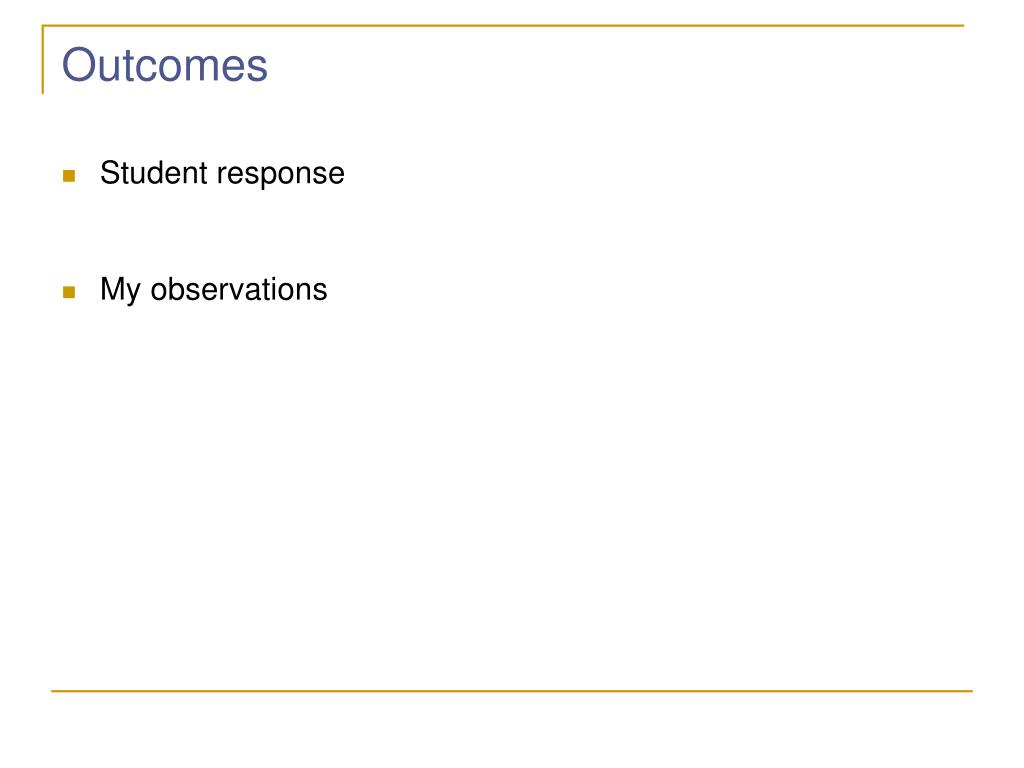Click the square bullet beside My observations
The width and height of the screenshot is (1024, 768).
(x=69, y=292)
